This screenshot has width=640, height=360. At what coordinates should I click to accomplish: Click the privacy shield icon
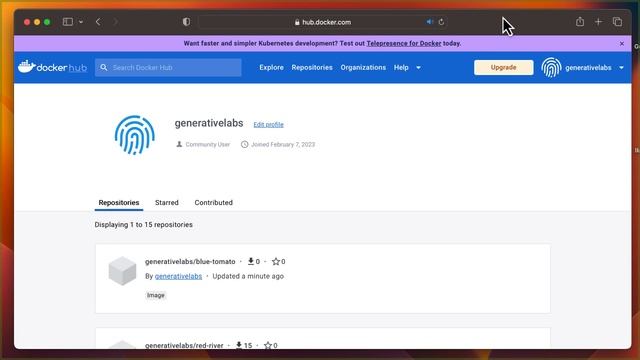click(186, 22)
